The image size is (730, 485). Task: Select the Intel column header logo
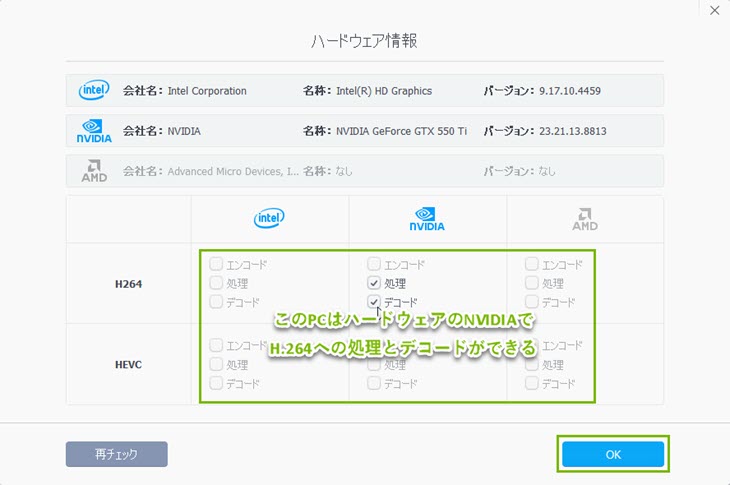(x=269, y=218)
